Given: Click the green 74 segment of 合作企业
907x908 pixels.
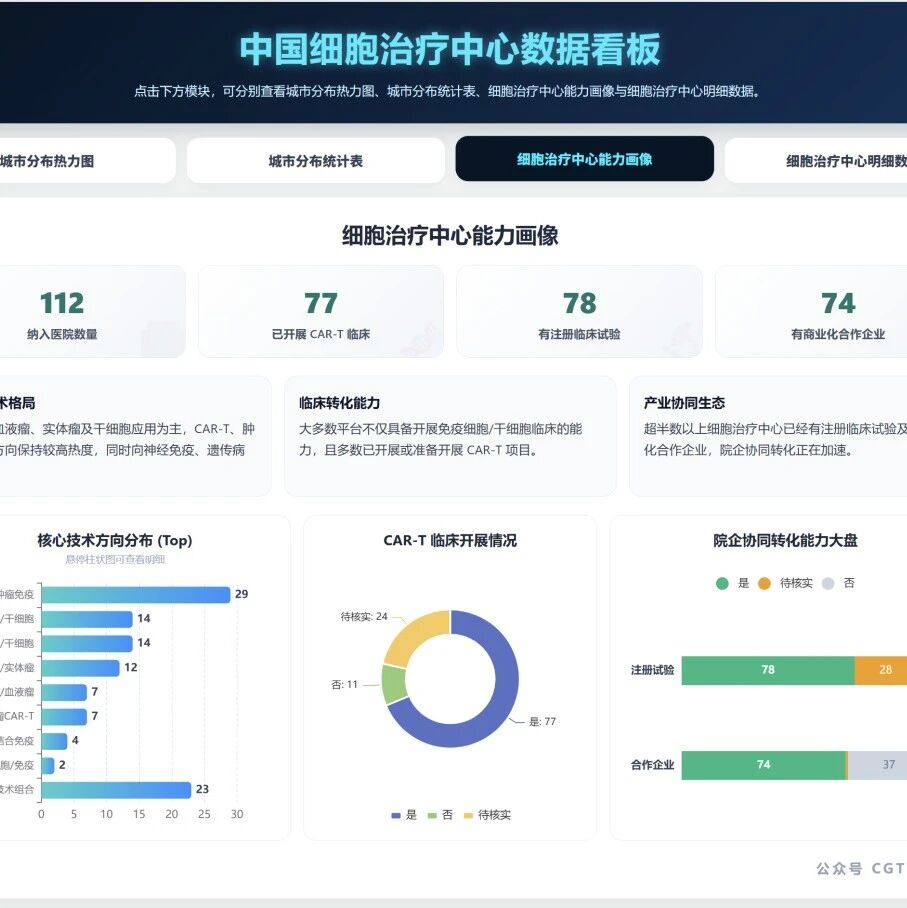Looking at the screenshot, I should (x=763, y=765).
